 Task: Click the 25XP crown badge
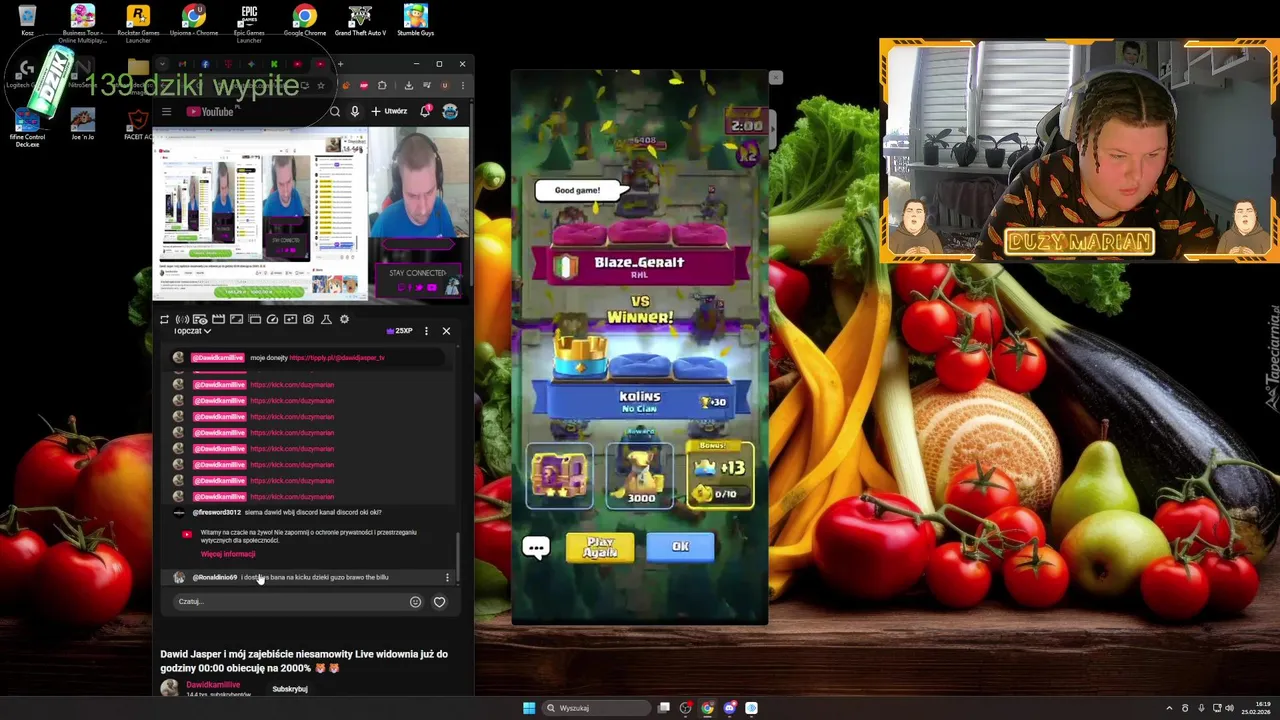coord(400,331)
